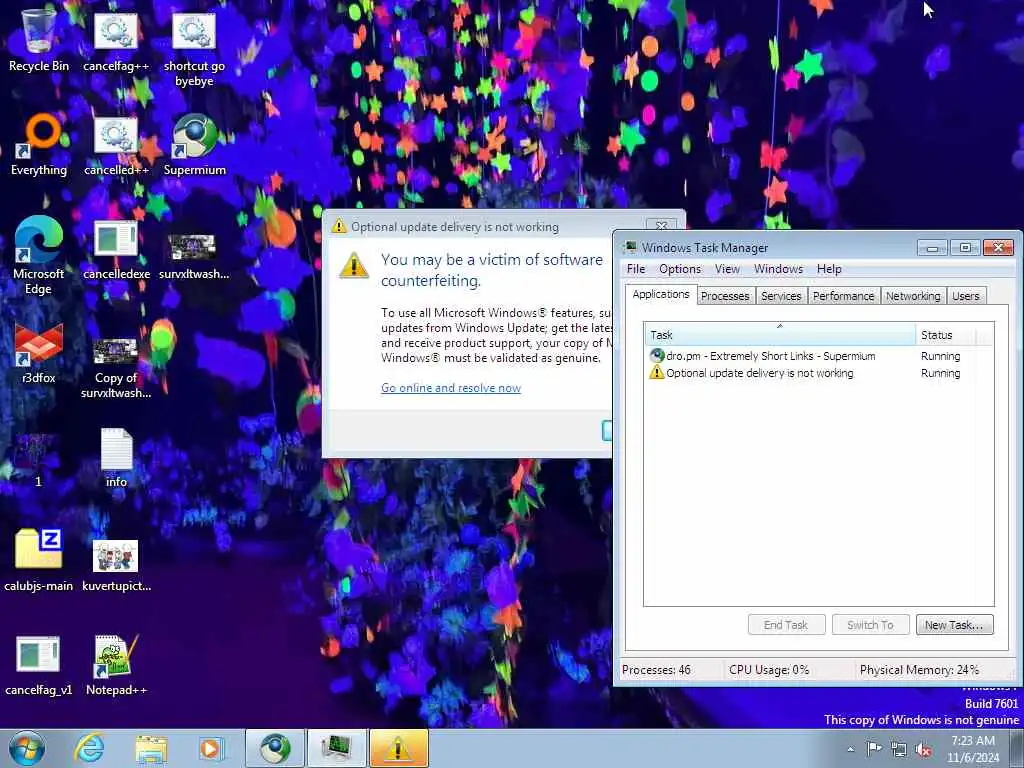The image size is (1024, 768).
Task: Select the survxltwash... image file icon
Action: tap(194, 256)
